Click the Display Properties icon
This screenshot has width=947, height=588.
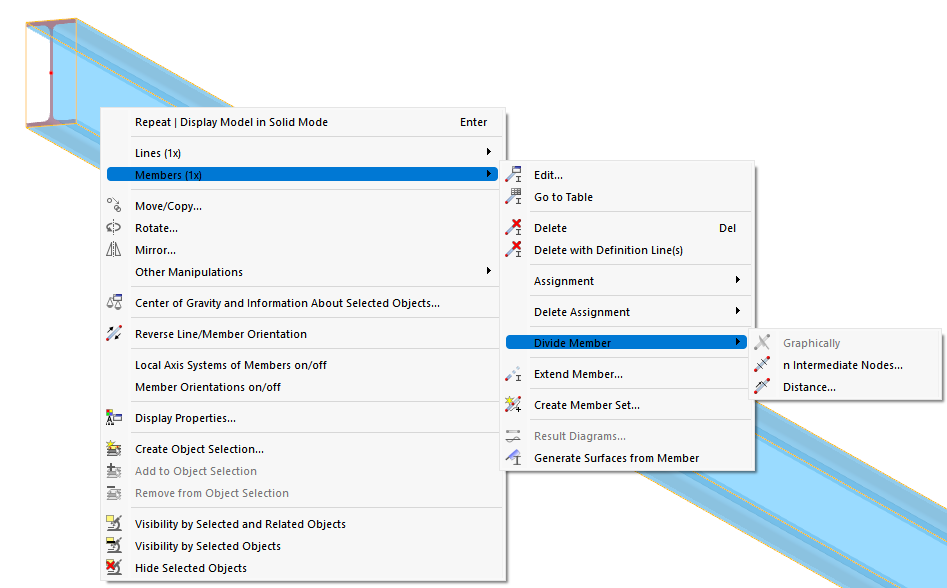[x=114, y=417]
